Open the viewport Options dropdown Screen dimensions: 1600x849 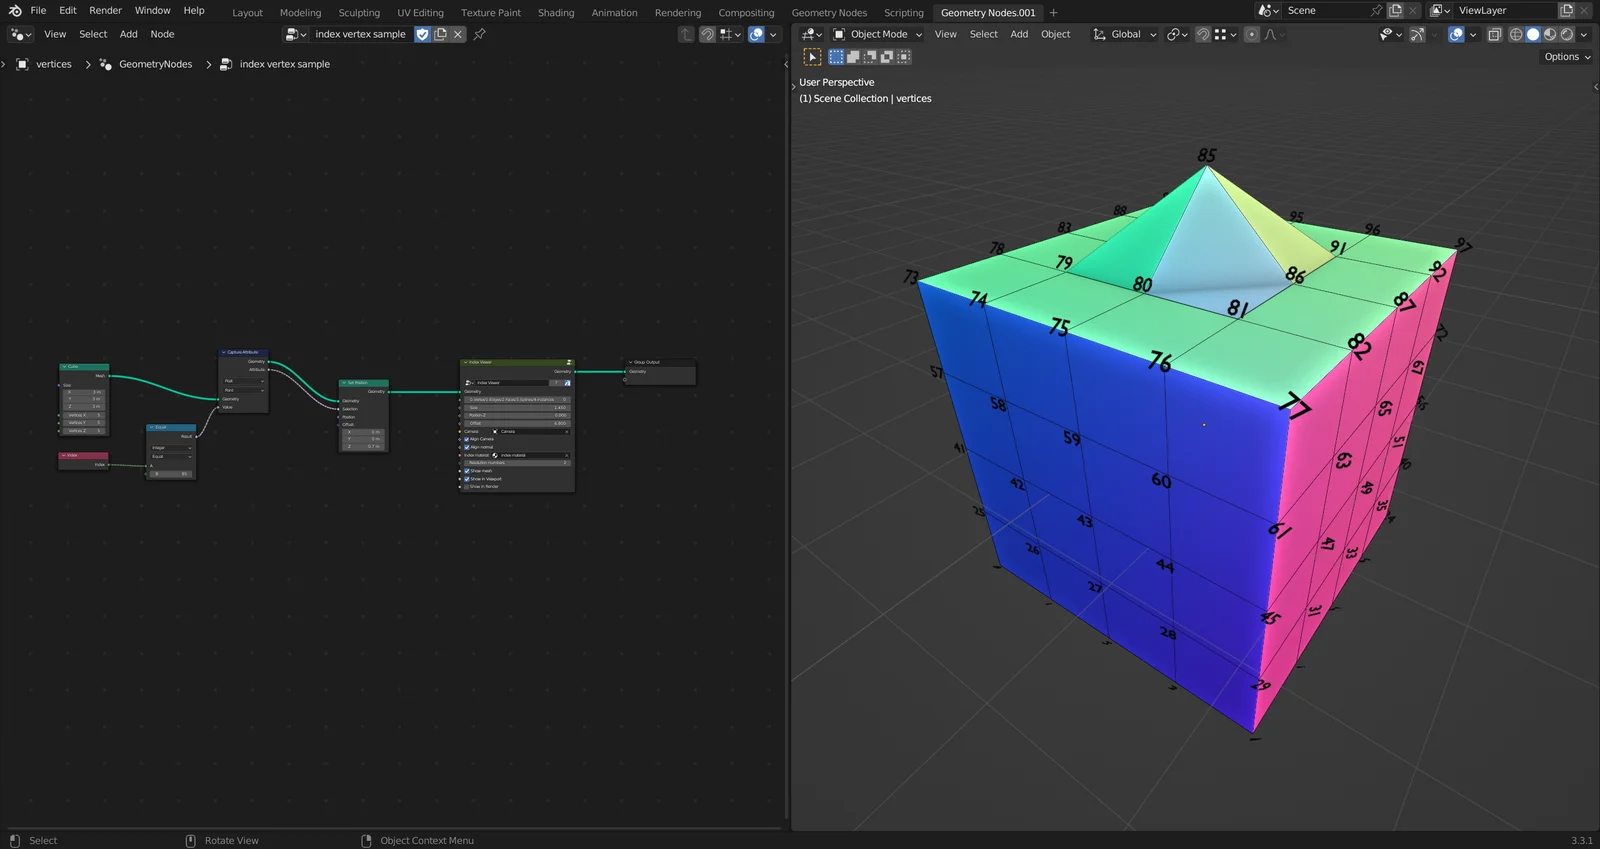[1566, 57]
